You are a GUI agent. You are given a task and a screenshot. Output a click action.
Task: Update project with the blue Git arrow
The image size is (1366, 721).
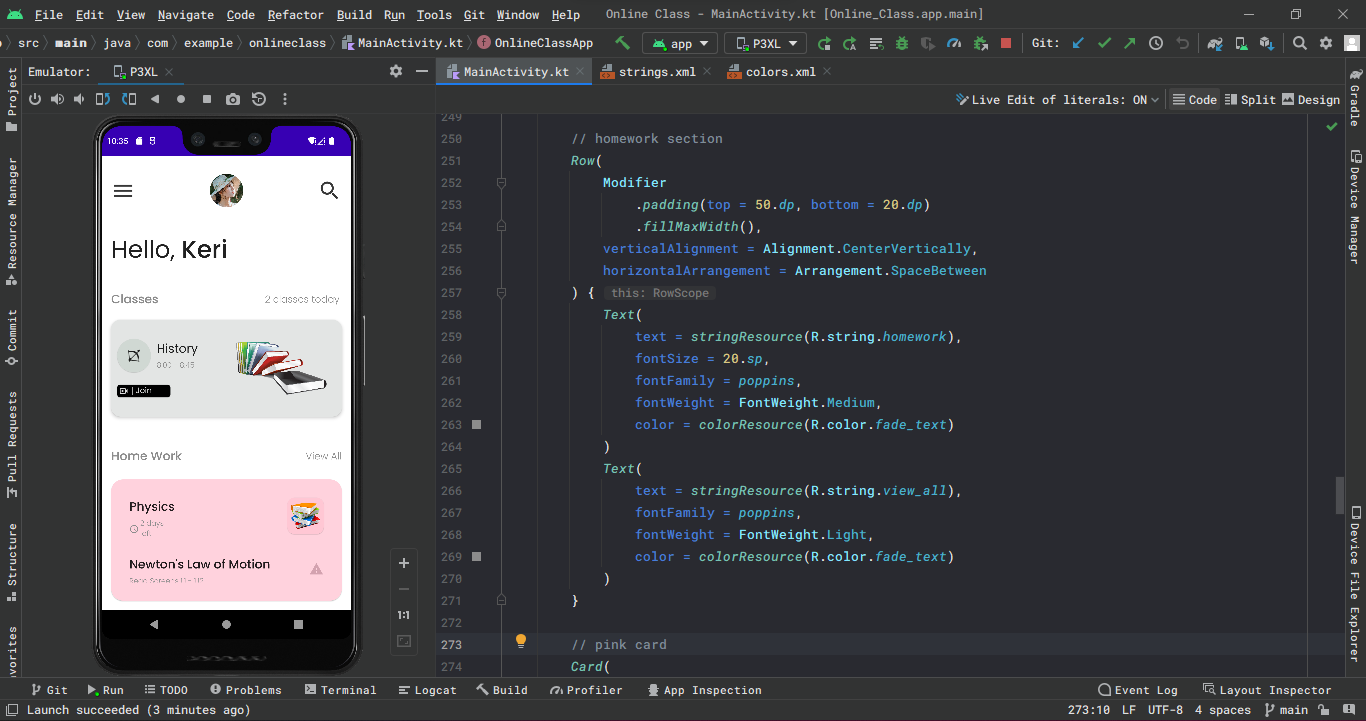(1078, 43)
